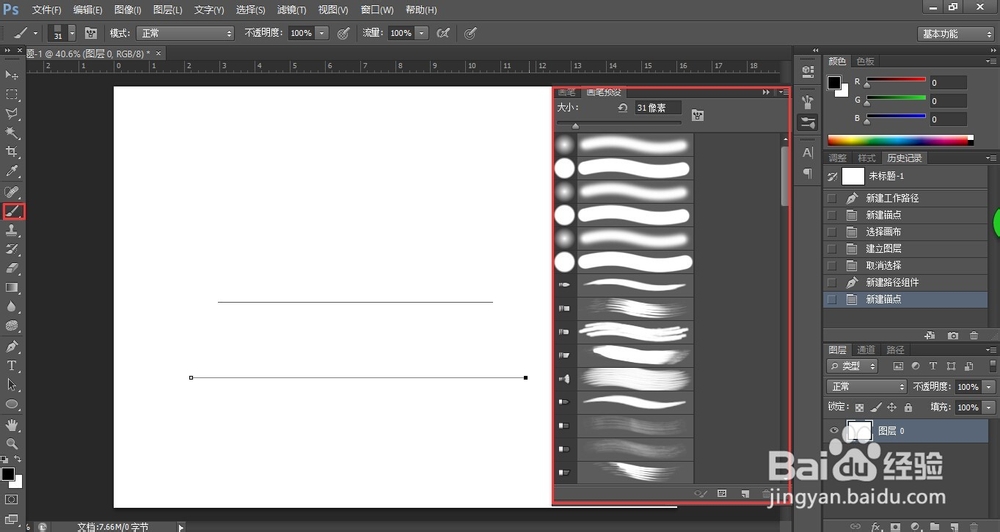Select the Sponge tool
This screenshot has width=1000, height=532.
[11, 326]
